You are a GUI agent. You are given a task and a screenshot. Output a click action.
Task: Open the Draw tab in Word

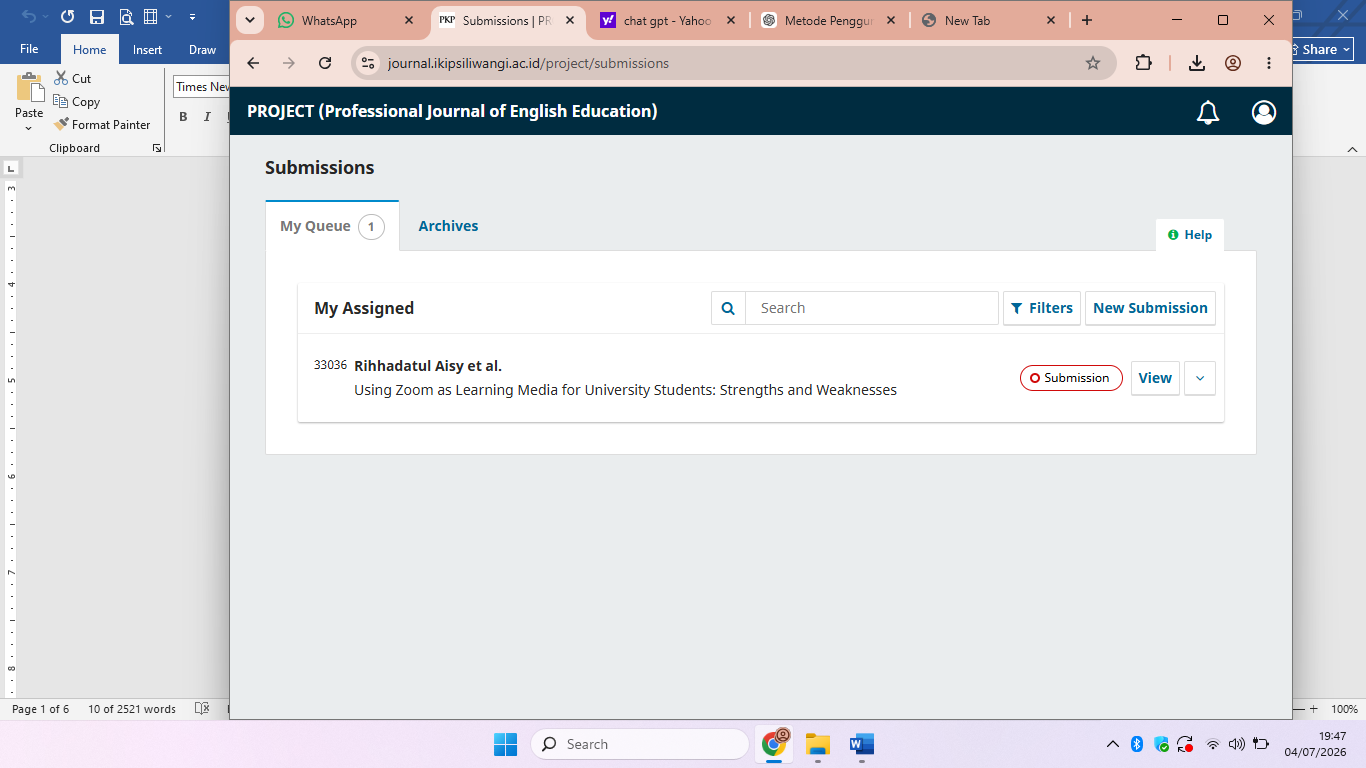coord(202,49)
